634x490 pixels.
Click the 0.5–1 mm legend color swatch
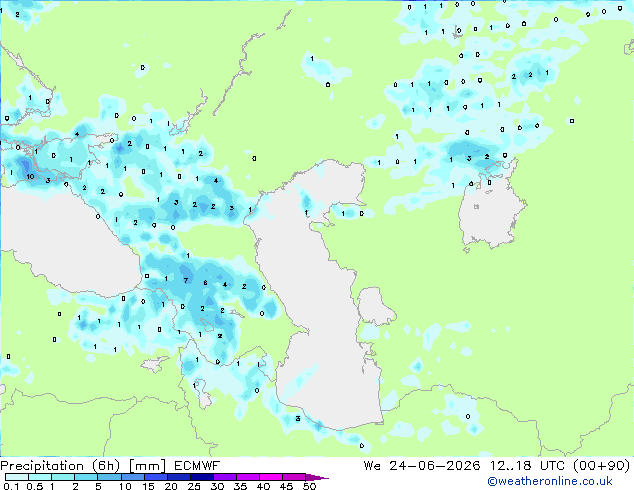[x=40, y=477]
